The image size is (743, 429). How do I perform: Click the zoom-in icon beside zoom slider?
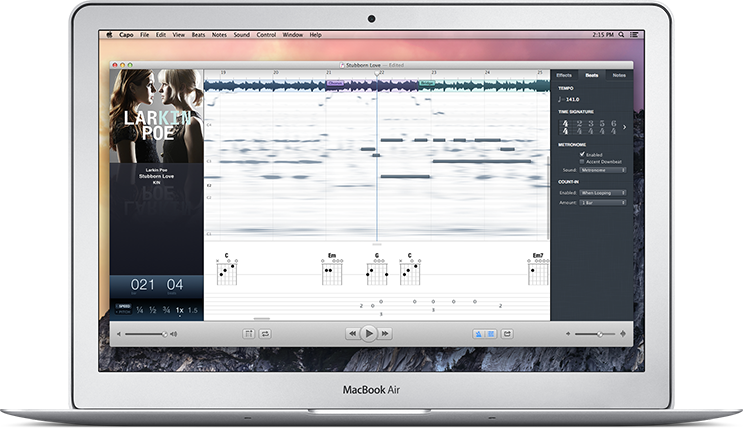[623, 334]
